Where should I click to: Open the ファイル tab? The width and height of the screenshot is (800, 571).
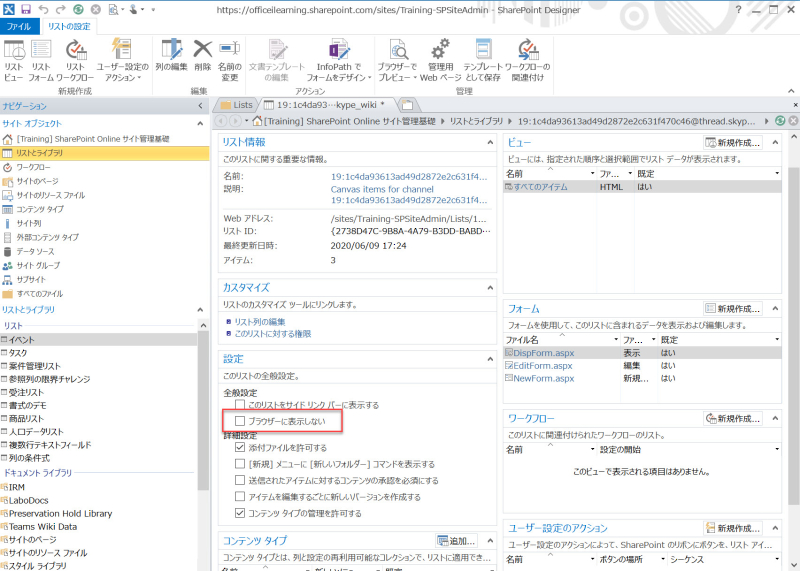(x=19, y=27)
